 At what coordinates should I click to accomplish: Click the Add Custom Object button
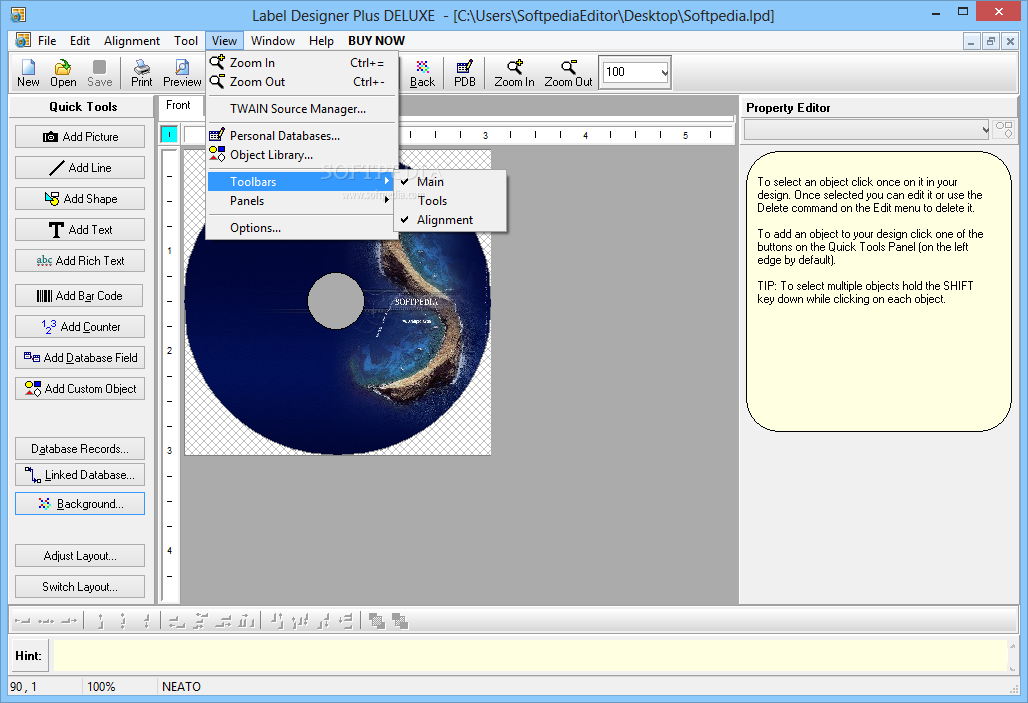tap(80, 388)
